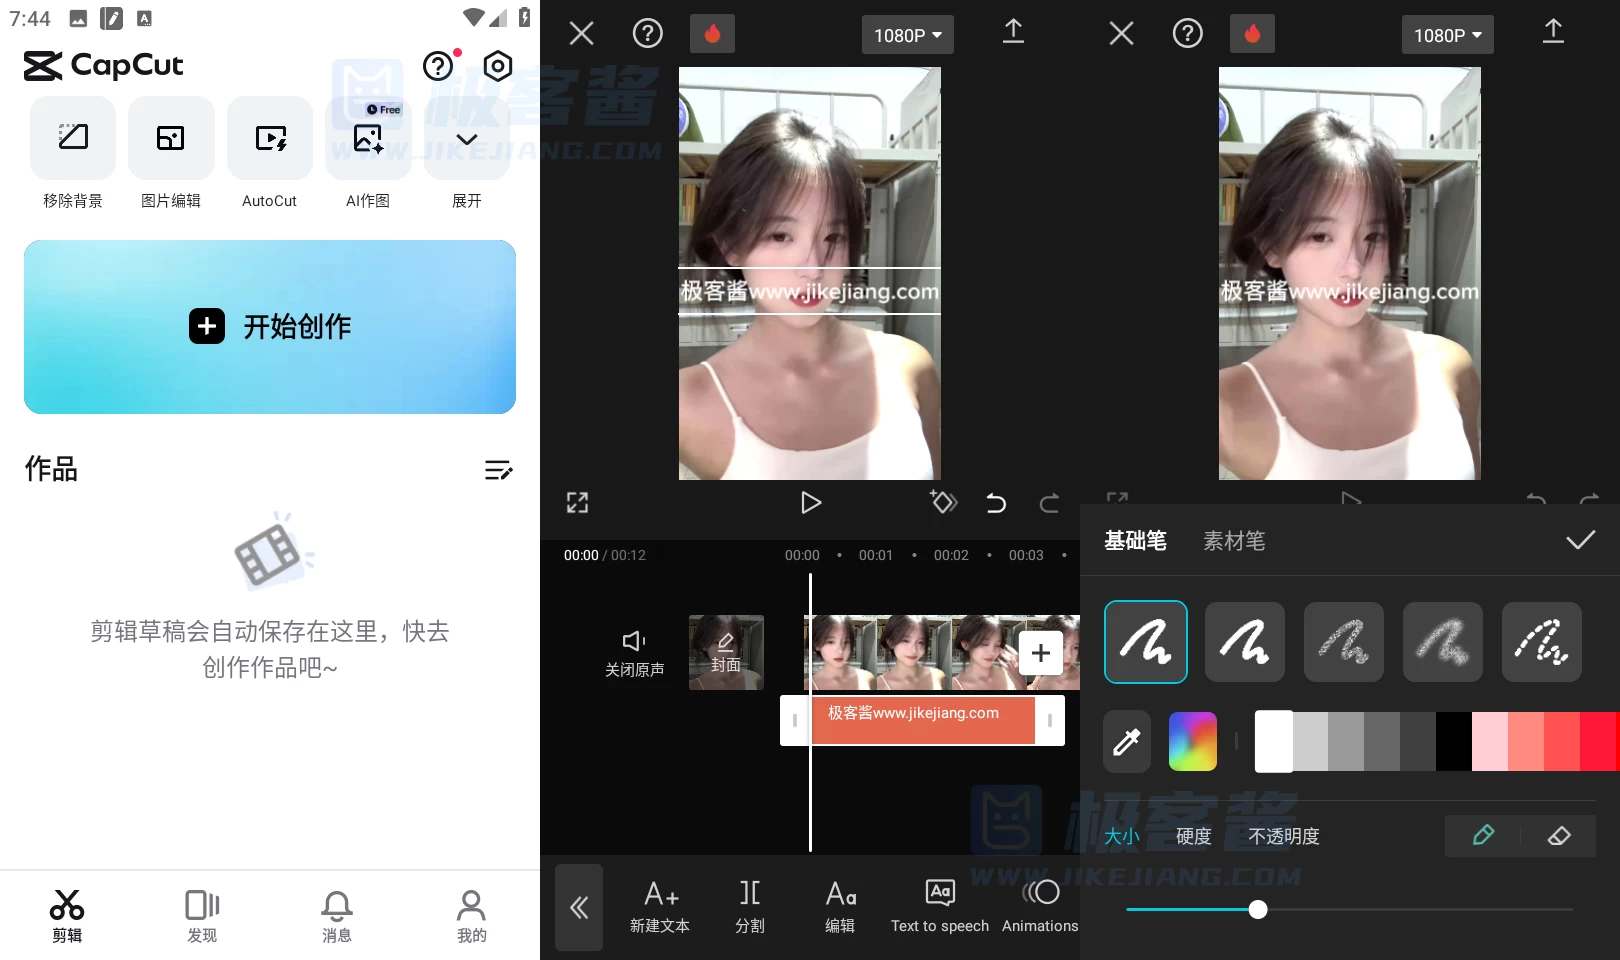This screenshot has height=960, width=1620.
Task: Switch to the 基础笔 brush tab
Action: coord(1135,541)
